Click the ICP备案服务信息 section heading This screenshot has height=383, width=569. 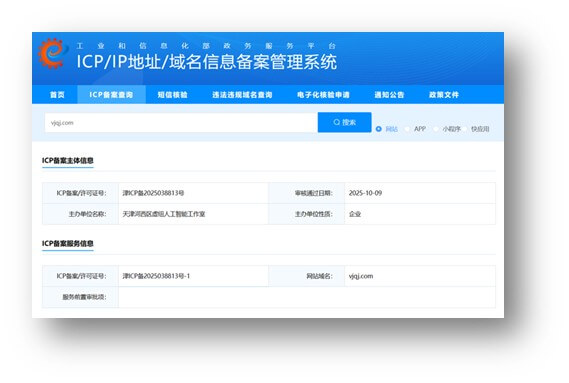pyautogui.click(x=67, y=243)
